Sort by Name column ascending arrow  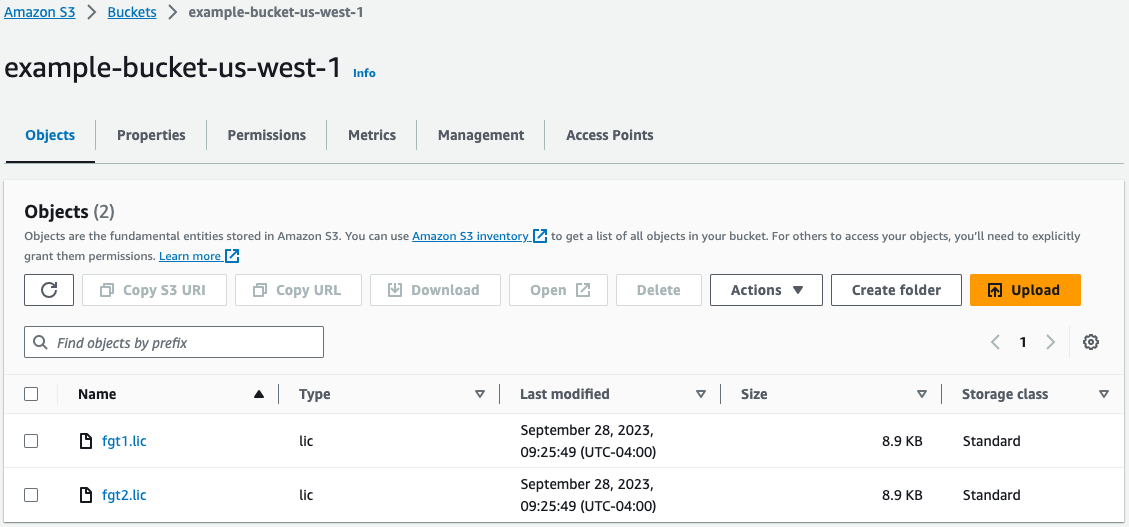point(259,394)
